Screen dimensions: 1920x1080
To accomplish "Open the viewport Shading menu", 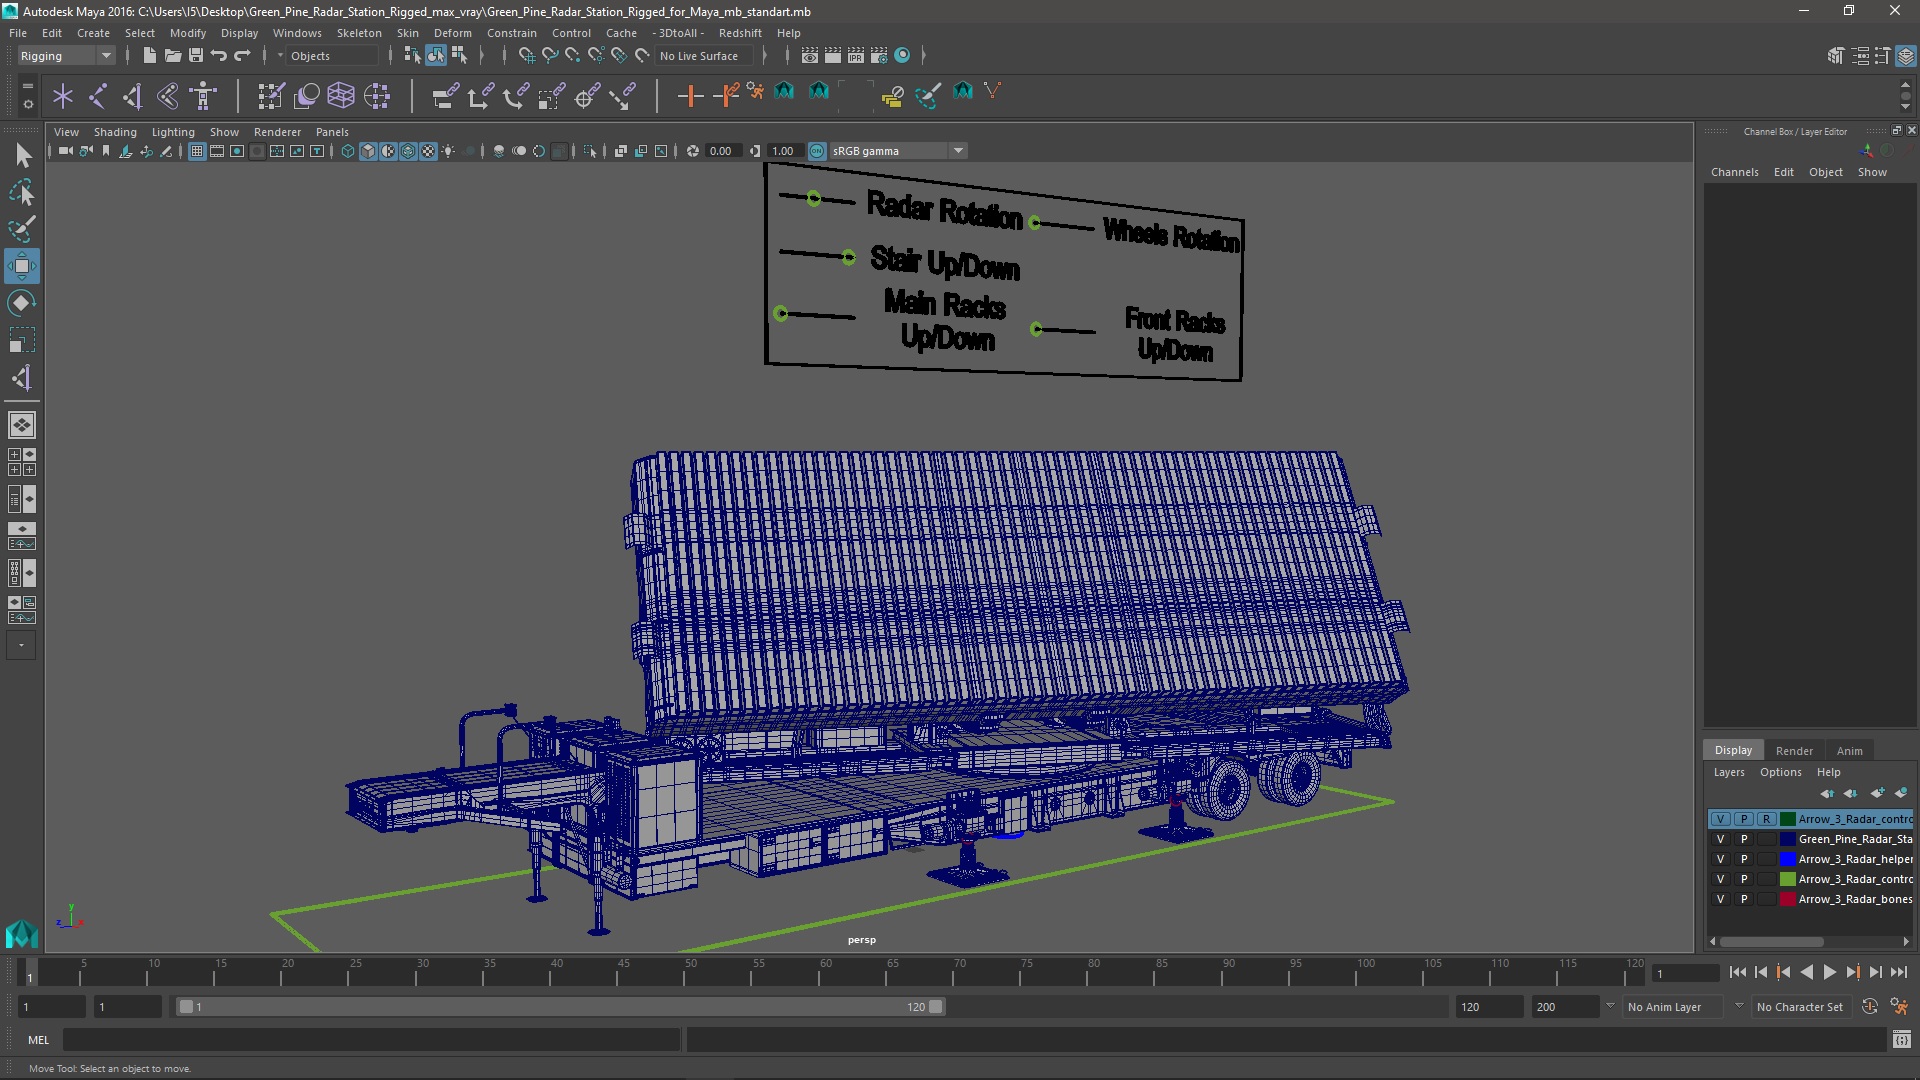I will (x=115, y=132).
